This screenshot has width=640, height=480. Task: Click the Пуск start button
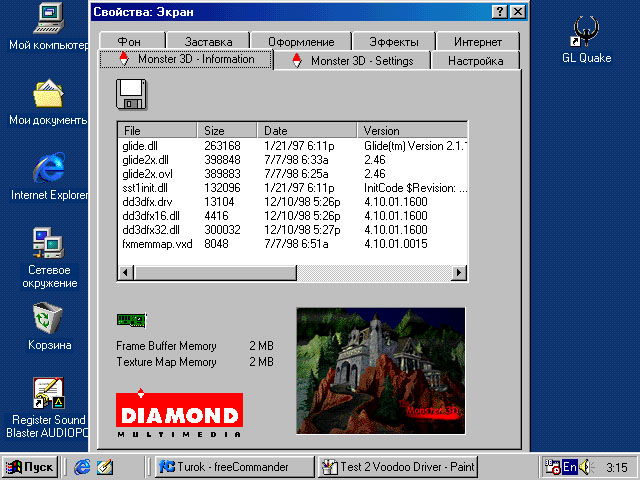pos(30,467)
